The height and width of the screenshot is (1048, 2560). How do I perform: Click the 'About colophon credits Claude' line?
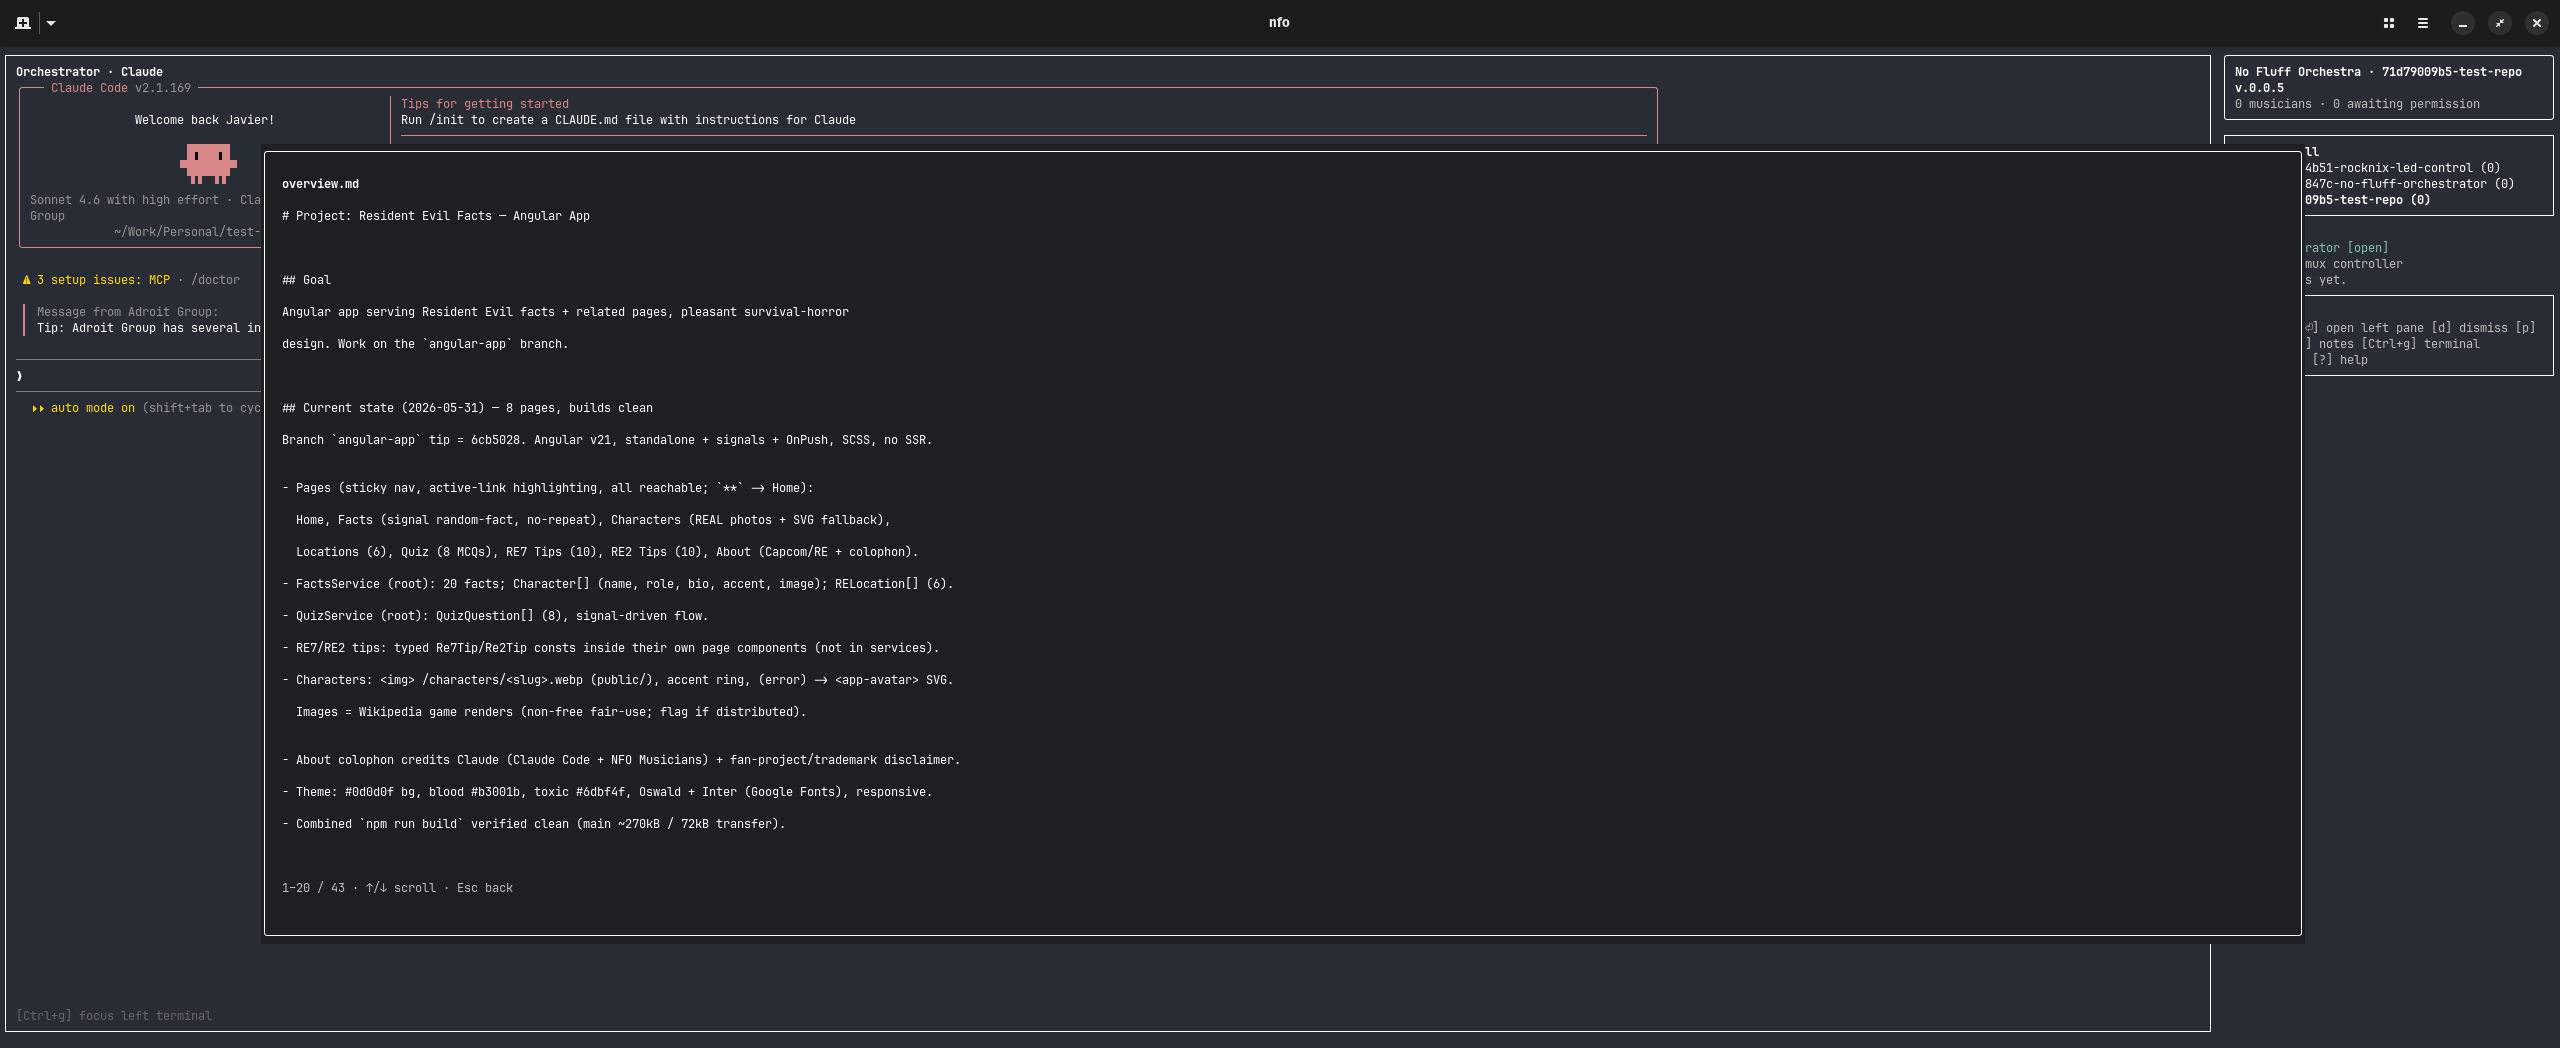tap(621, 760)
